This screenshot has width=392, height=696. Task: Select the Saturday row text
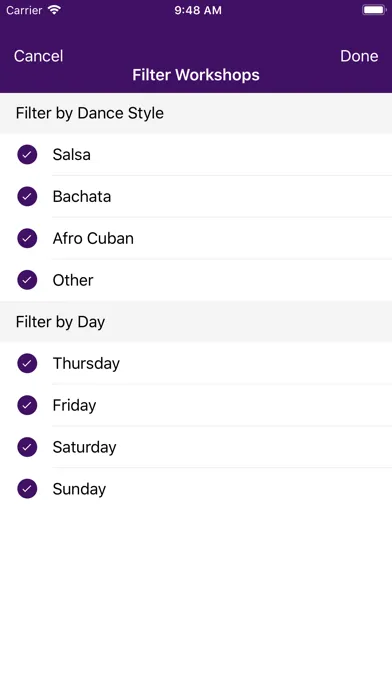point(84,447)
